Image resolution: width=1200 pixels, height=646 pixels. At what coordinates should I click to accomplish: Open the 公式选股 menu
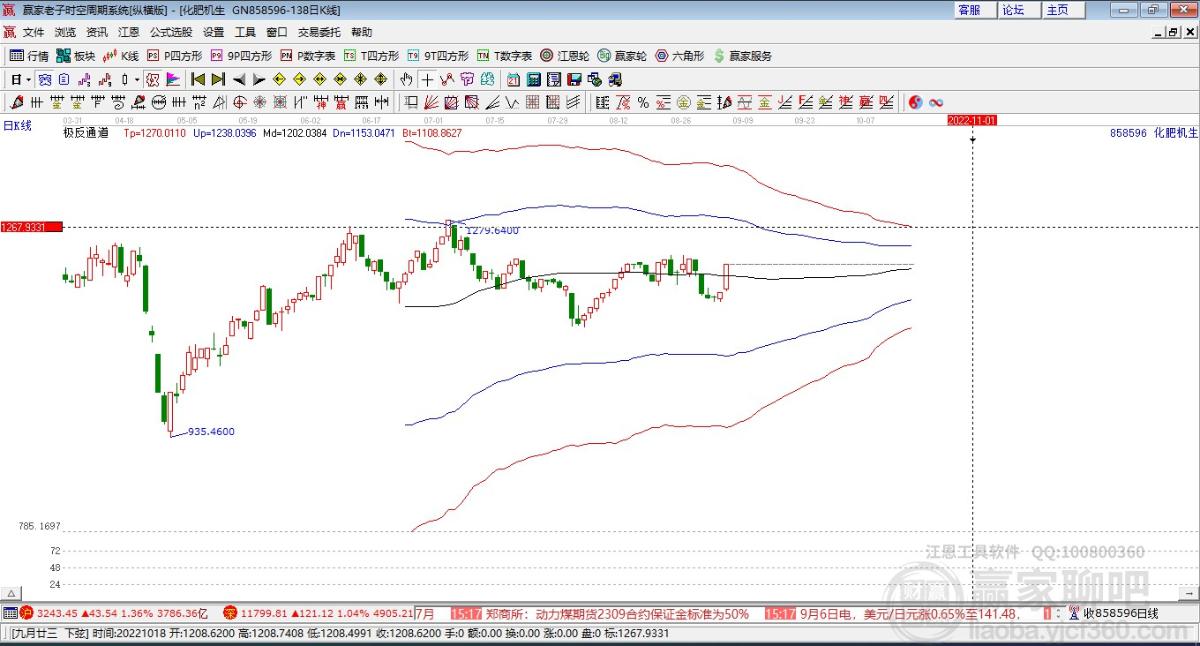tap(171, 32)
